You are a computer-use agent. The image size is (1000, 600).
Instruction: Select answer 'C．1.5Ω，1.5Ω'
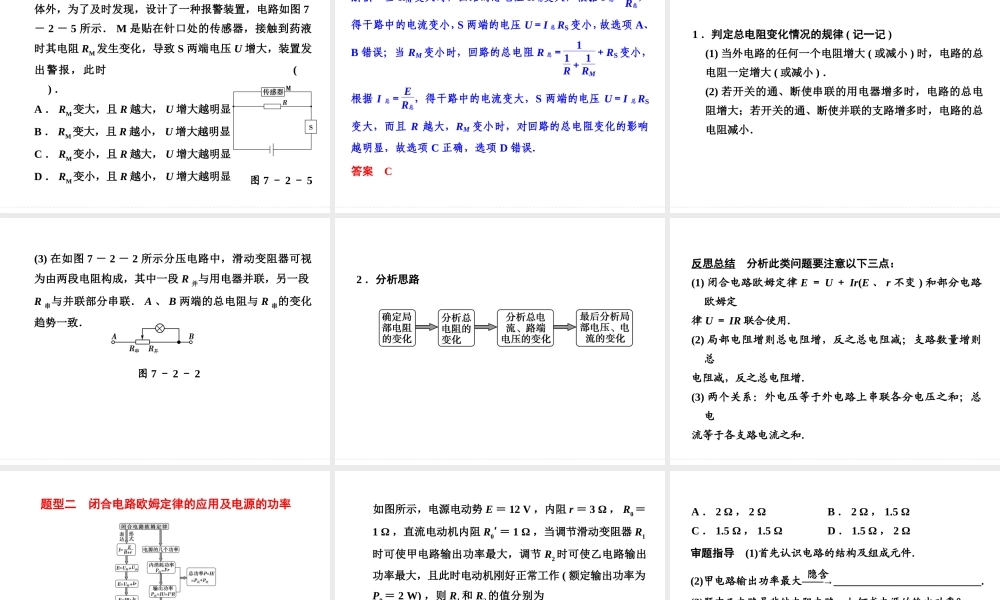tap(737, 530)
